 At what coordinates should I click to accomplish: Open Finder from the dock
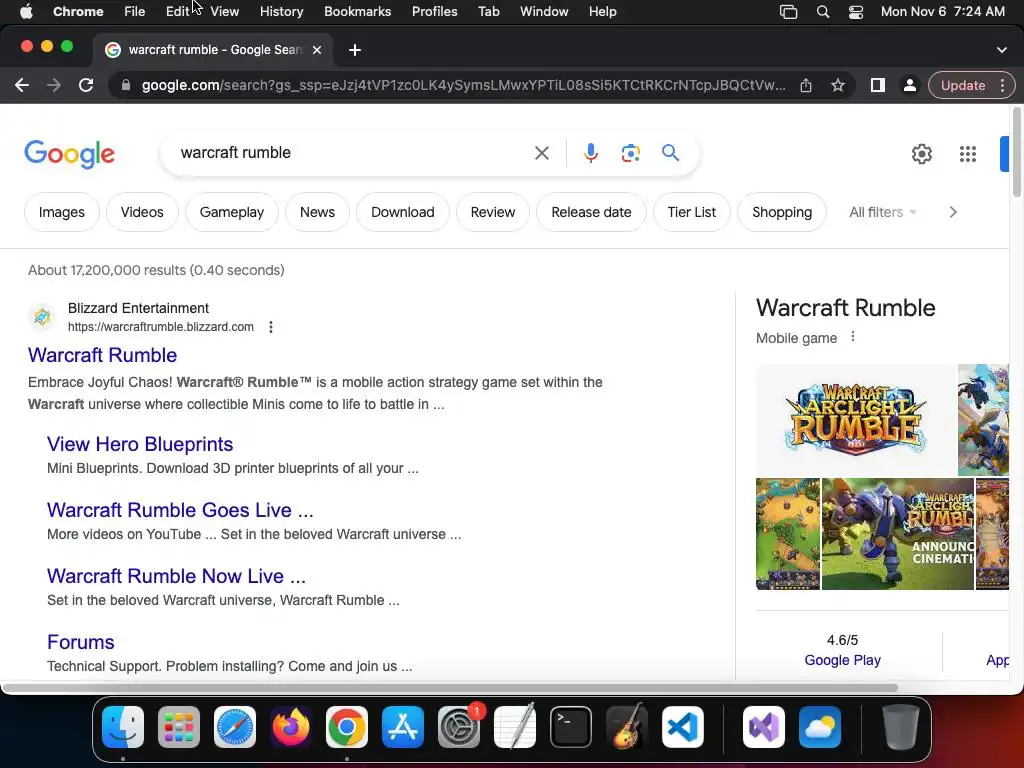123,727
